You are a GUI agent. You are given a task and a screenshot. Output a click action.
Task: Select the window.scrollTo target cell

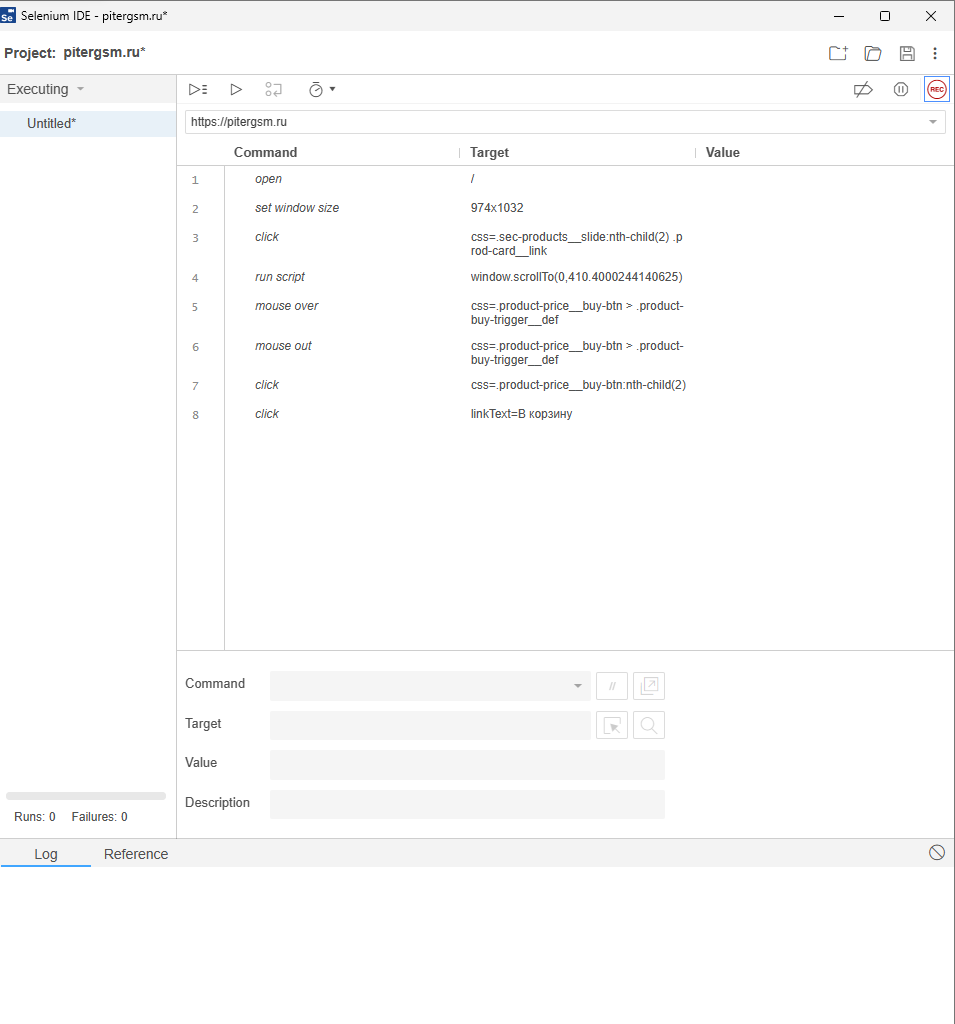coord(576,277)
